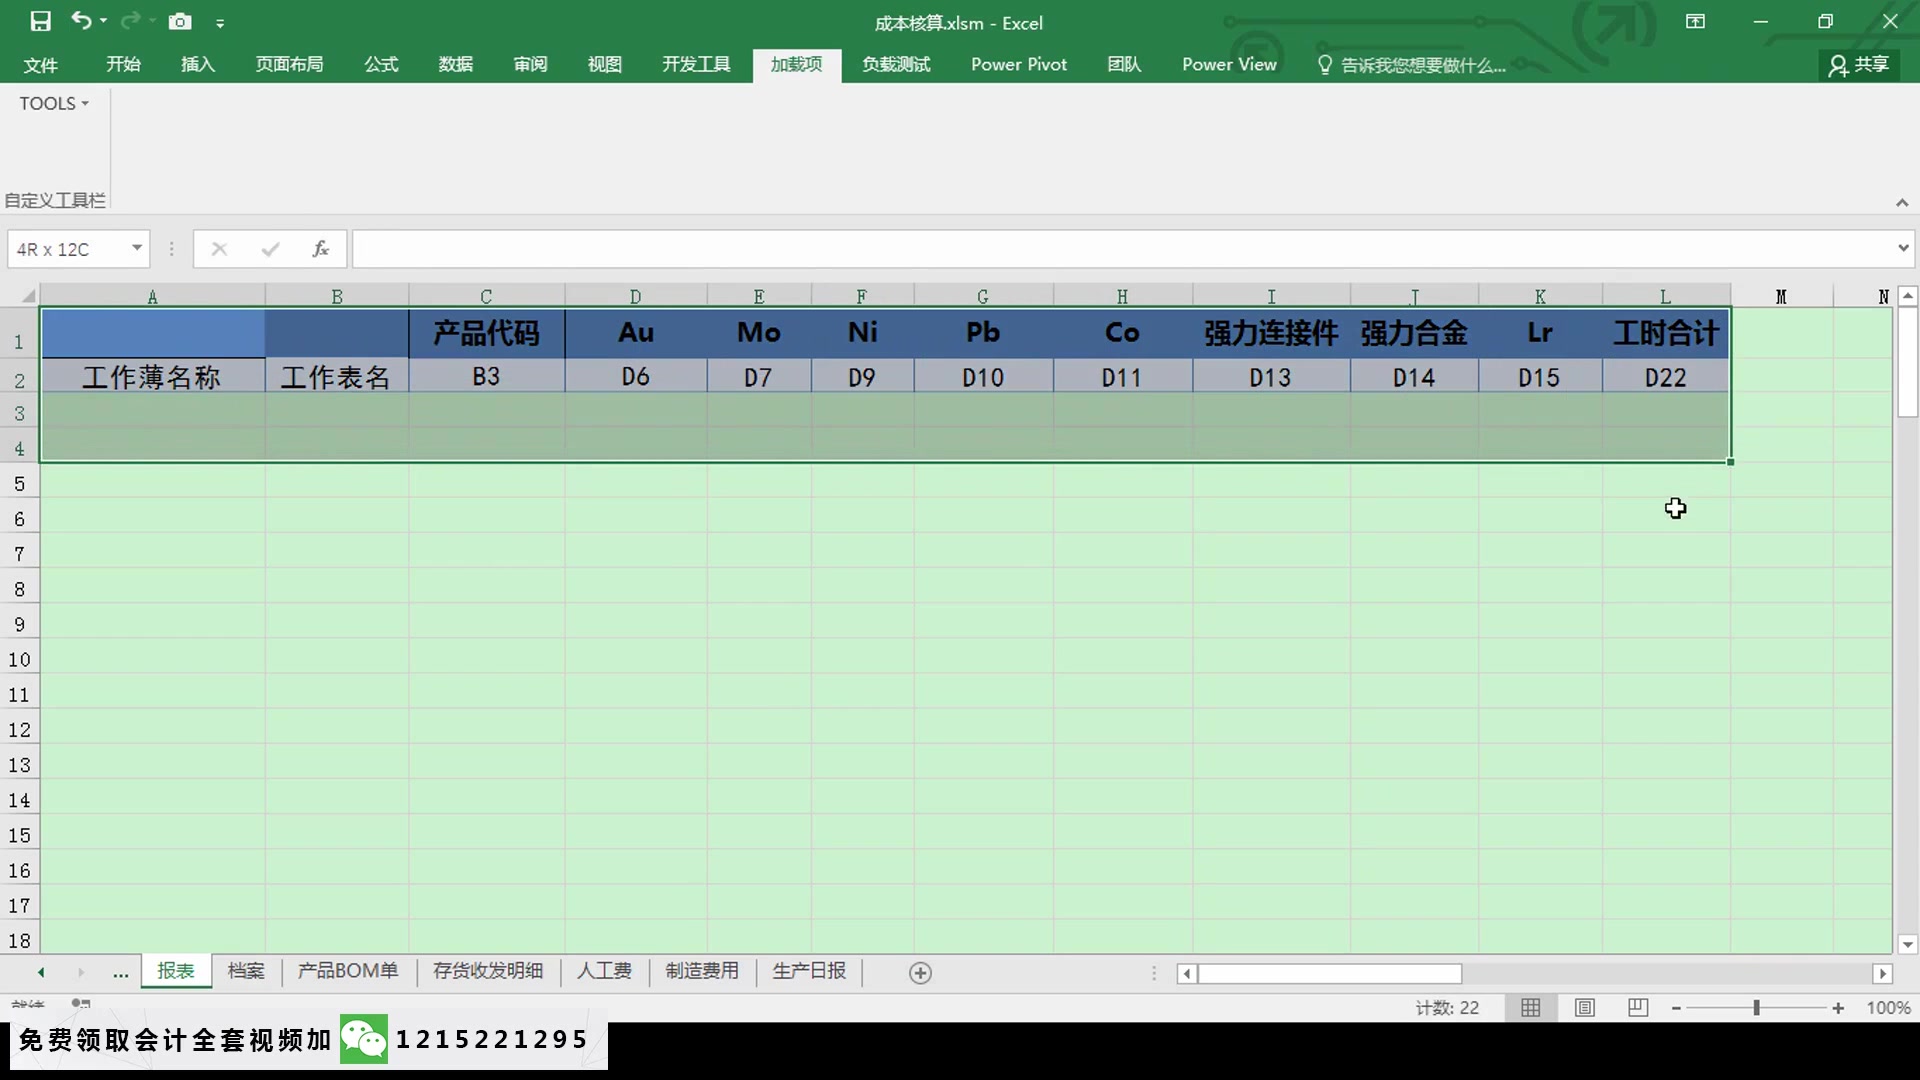
Task: Select column M header
Action: click(1781, 296)
